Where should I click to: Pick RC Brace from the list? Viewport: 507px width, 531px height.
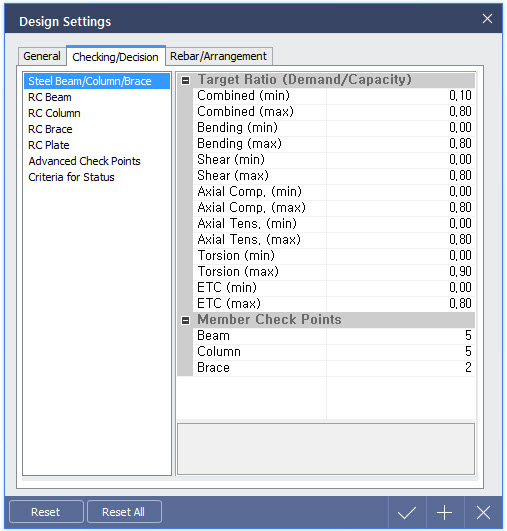click(97, 129)
